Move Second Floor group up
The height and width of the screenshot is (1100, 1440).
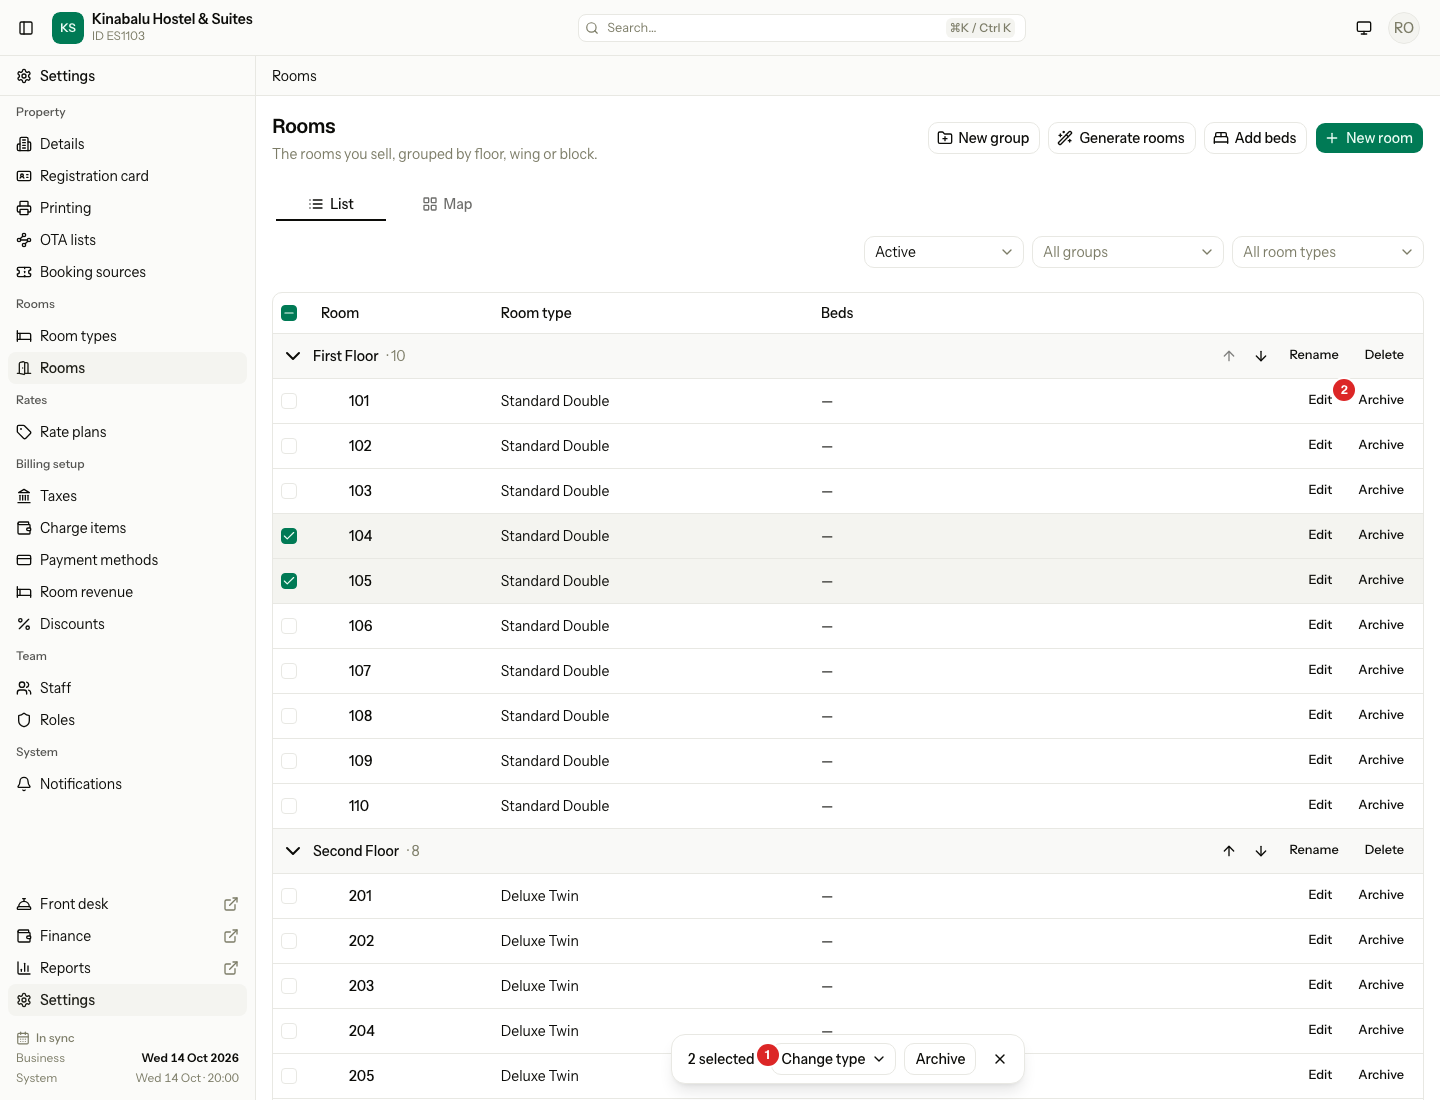tap(1229, 851)
